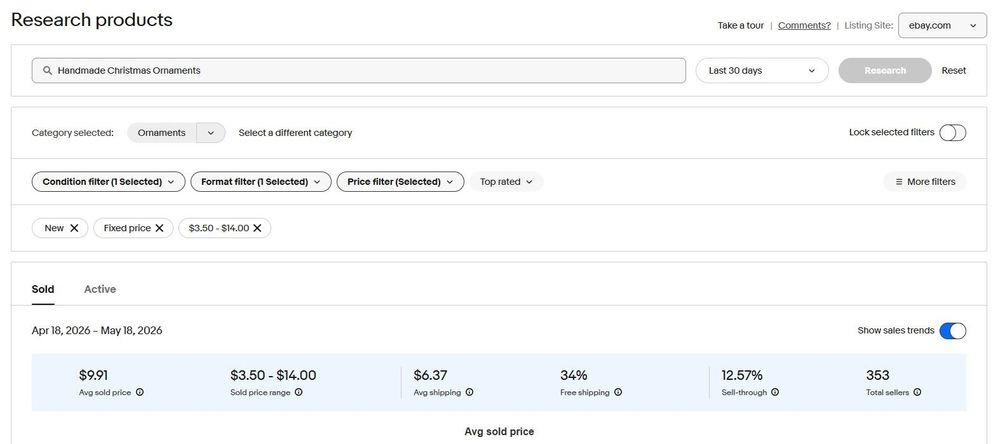
Task: Click the 34% free shipping value
Action: click(x=573, y=375)
